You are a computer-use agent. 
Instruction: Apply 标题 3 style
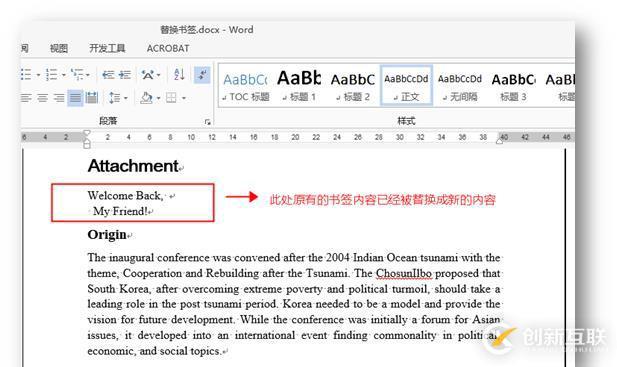tap(514, 86)
